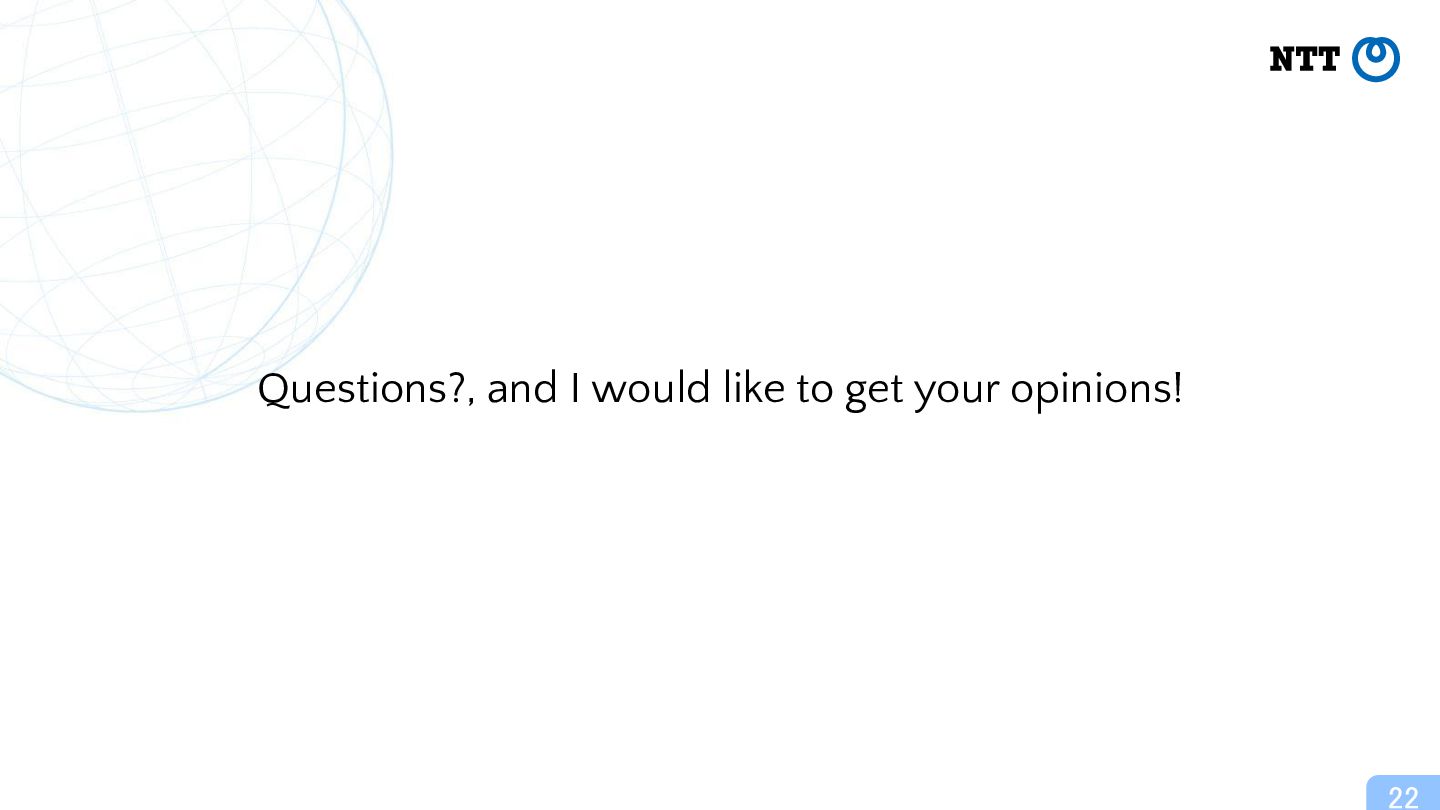Click the blue NTT loop logo icon
Viewport: 1440px width, 810px height.
tap(1376, 59)
